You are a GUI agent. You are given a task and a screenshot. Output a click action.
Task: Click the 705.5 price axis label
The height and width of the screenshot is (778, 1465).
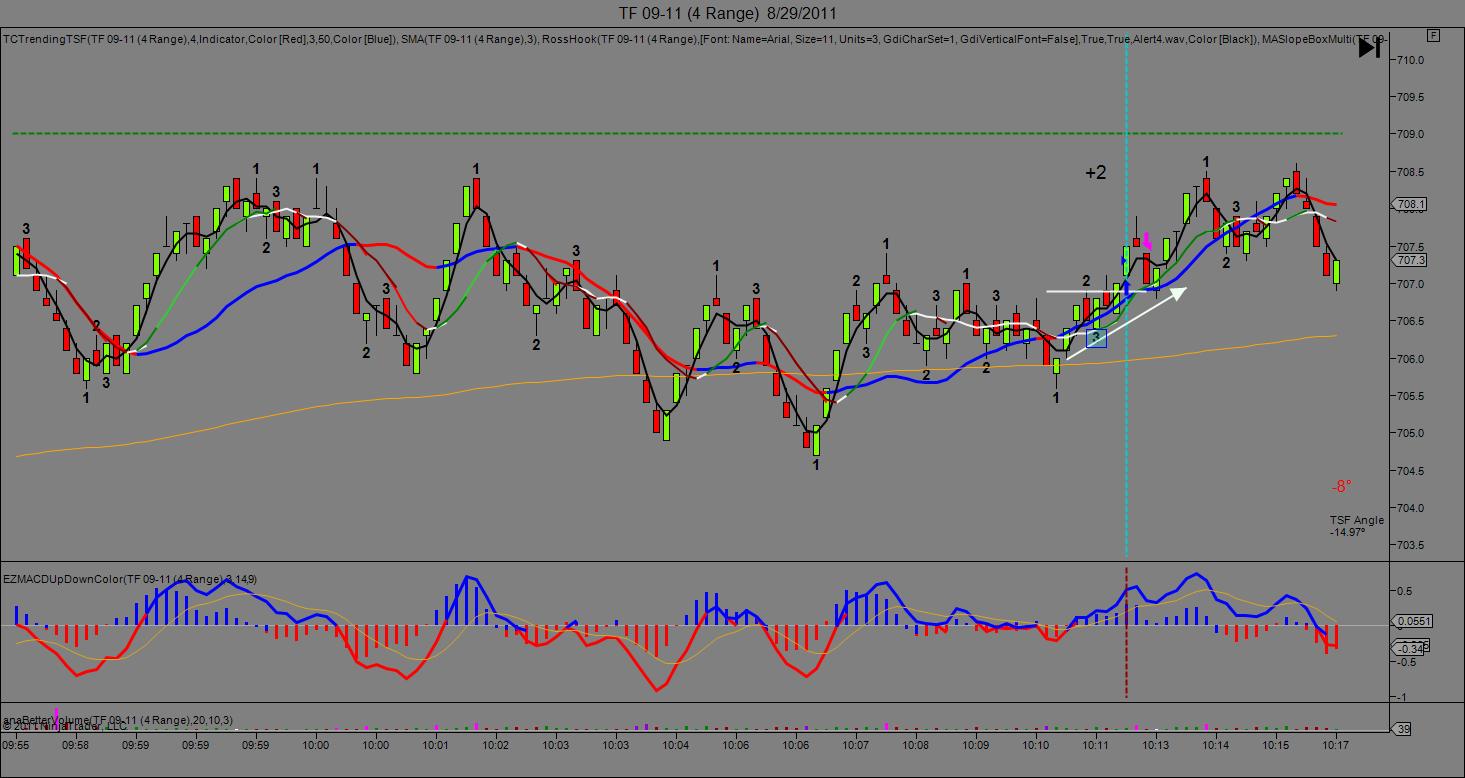1410,396
